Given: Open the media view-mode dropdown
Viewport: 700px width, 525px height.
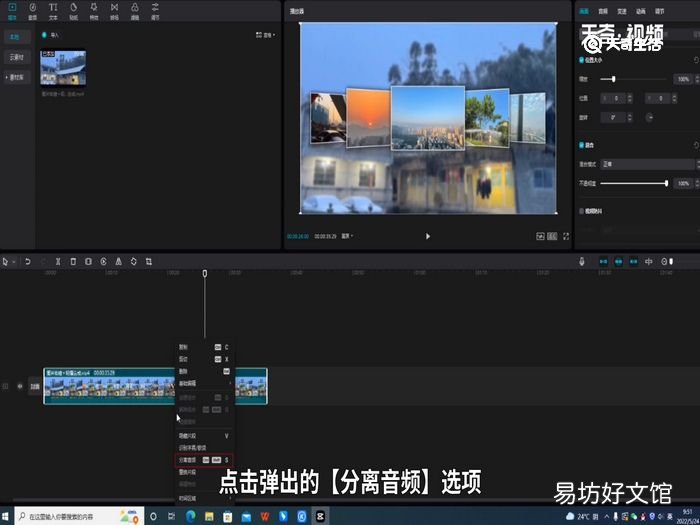Looking at the screenshot, I should tap(265, 35).
